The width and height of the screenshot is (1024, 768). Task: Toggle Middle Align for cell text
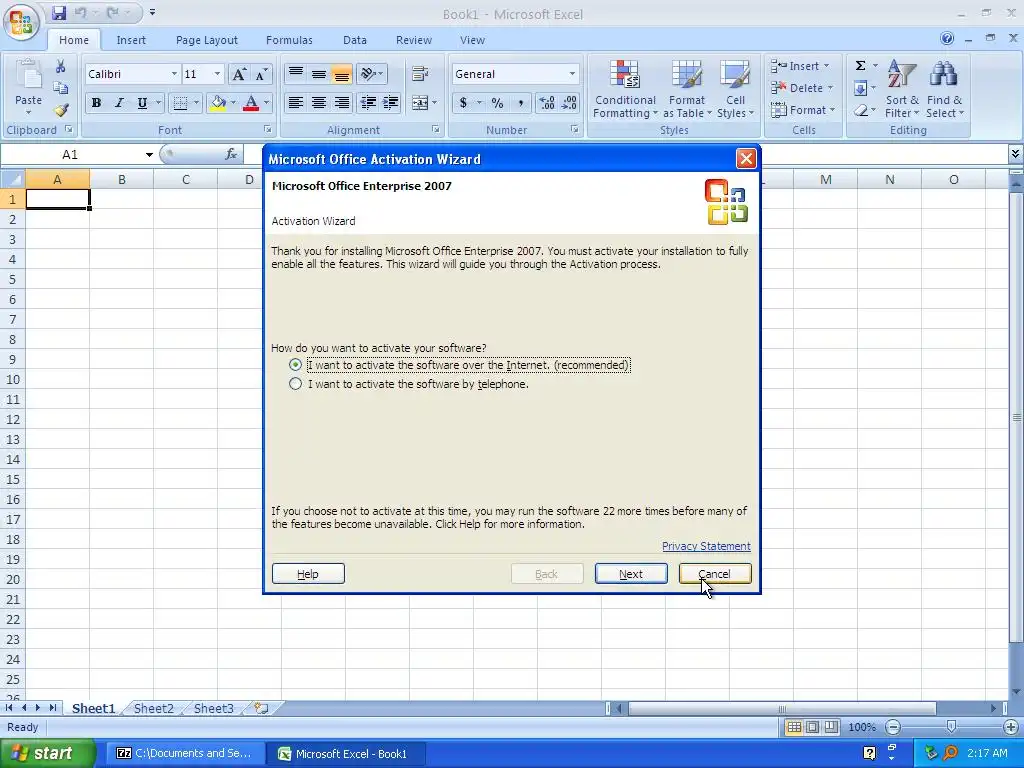pos(319,74)
